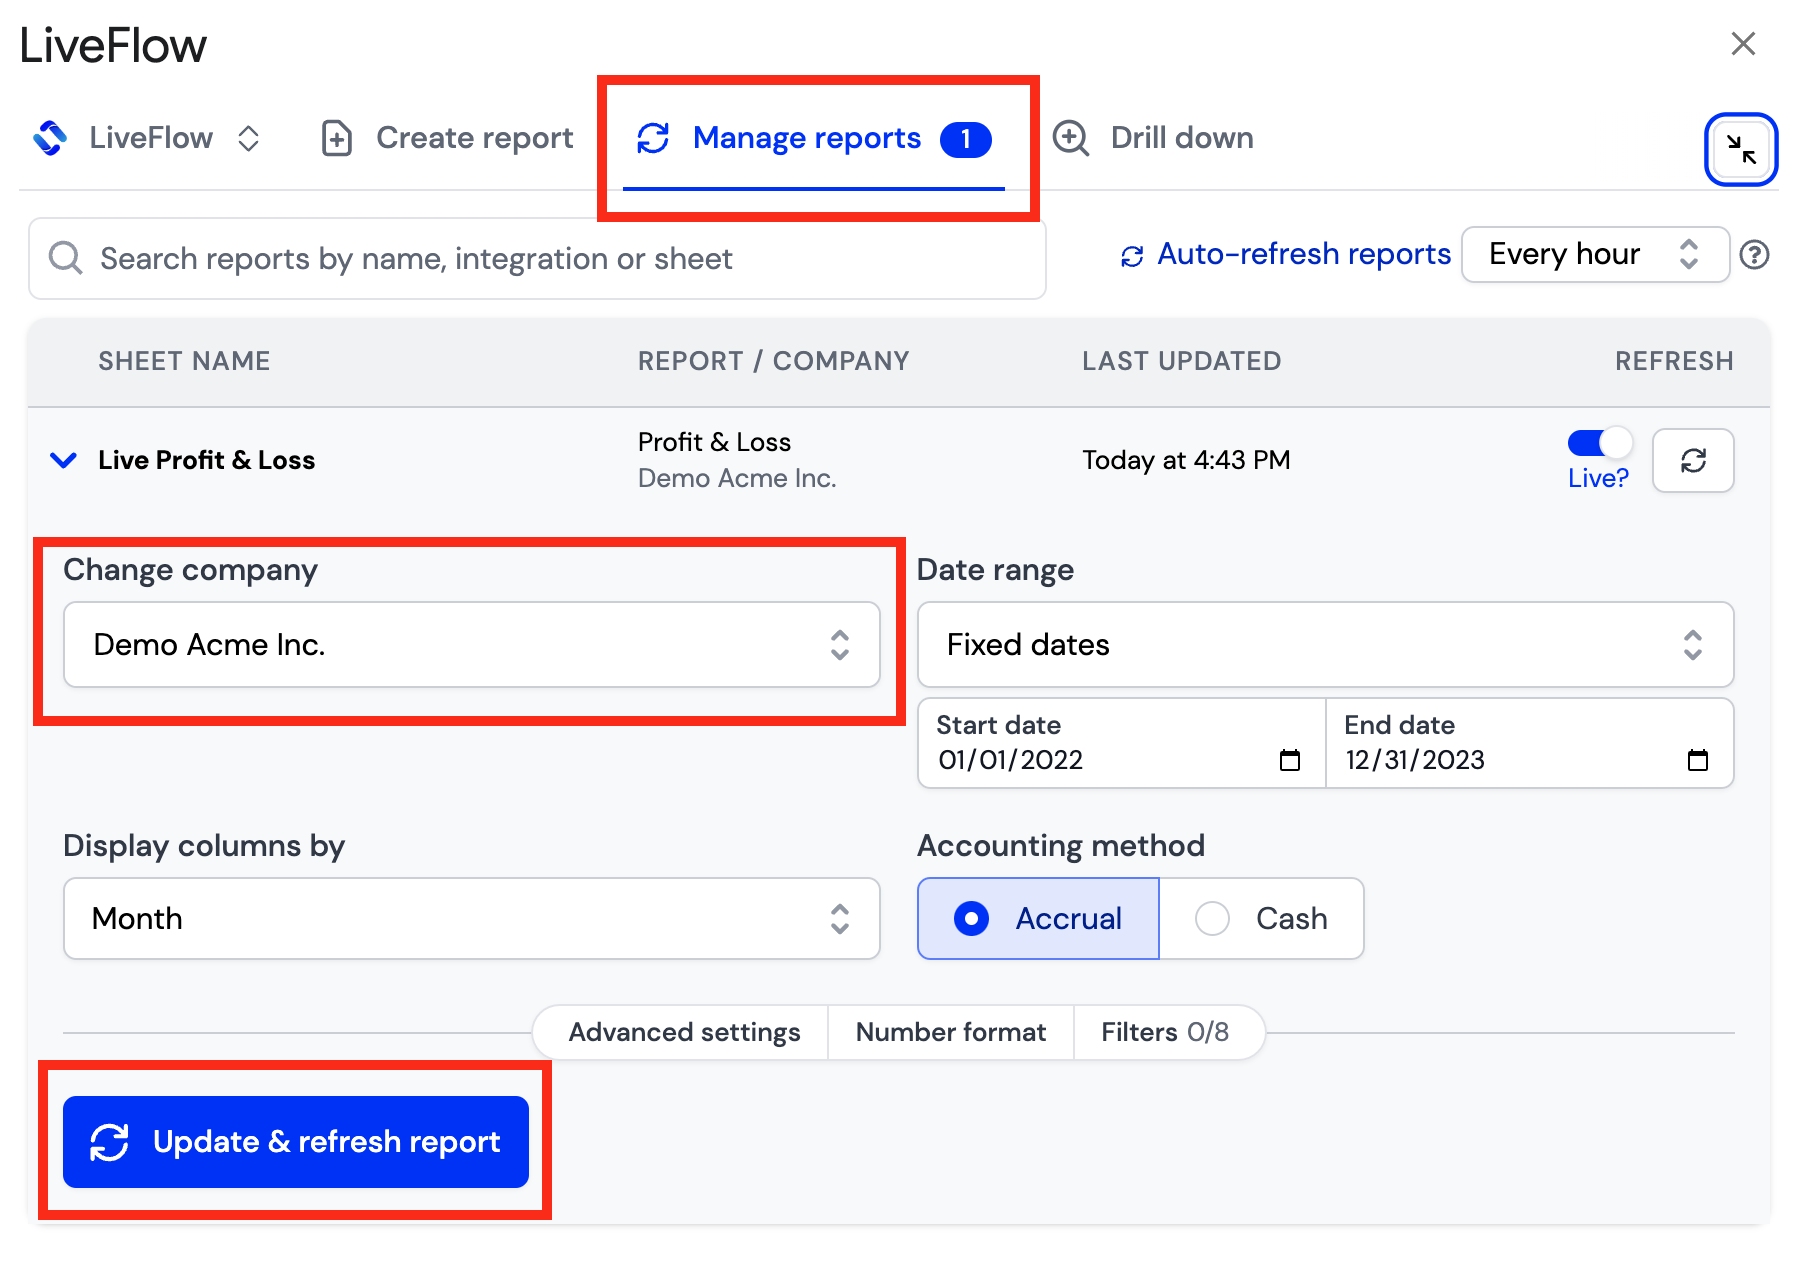This screenshot has height=1286, width=1806.
Task: Click the Start date field
Action: click(x=1121, y=743)
